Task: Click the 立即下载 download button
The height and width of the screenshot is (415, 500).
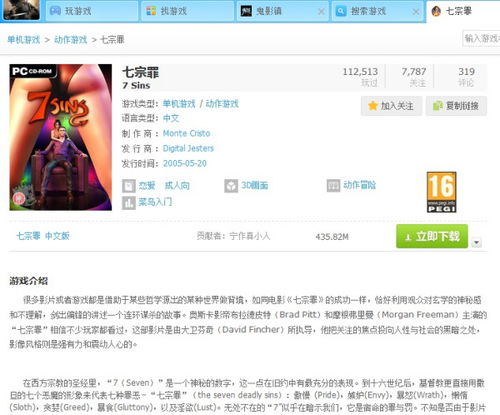Action: 432,236
